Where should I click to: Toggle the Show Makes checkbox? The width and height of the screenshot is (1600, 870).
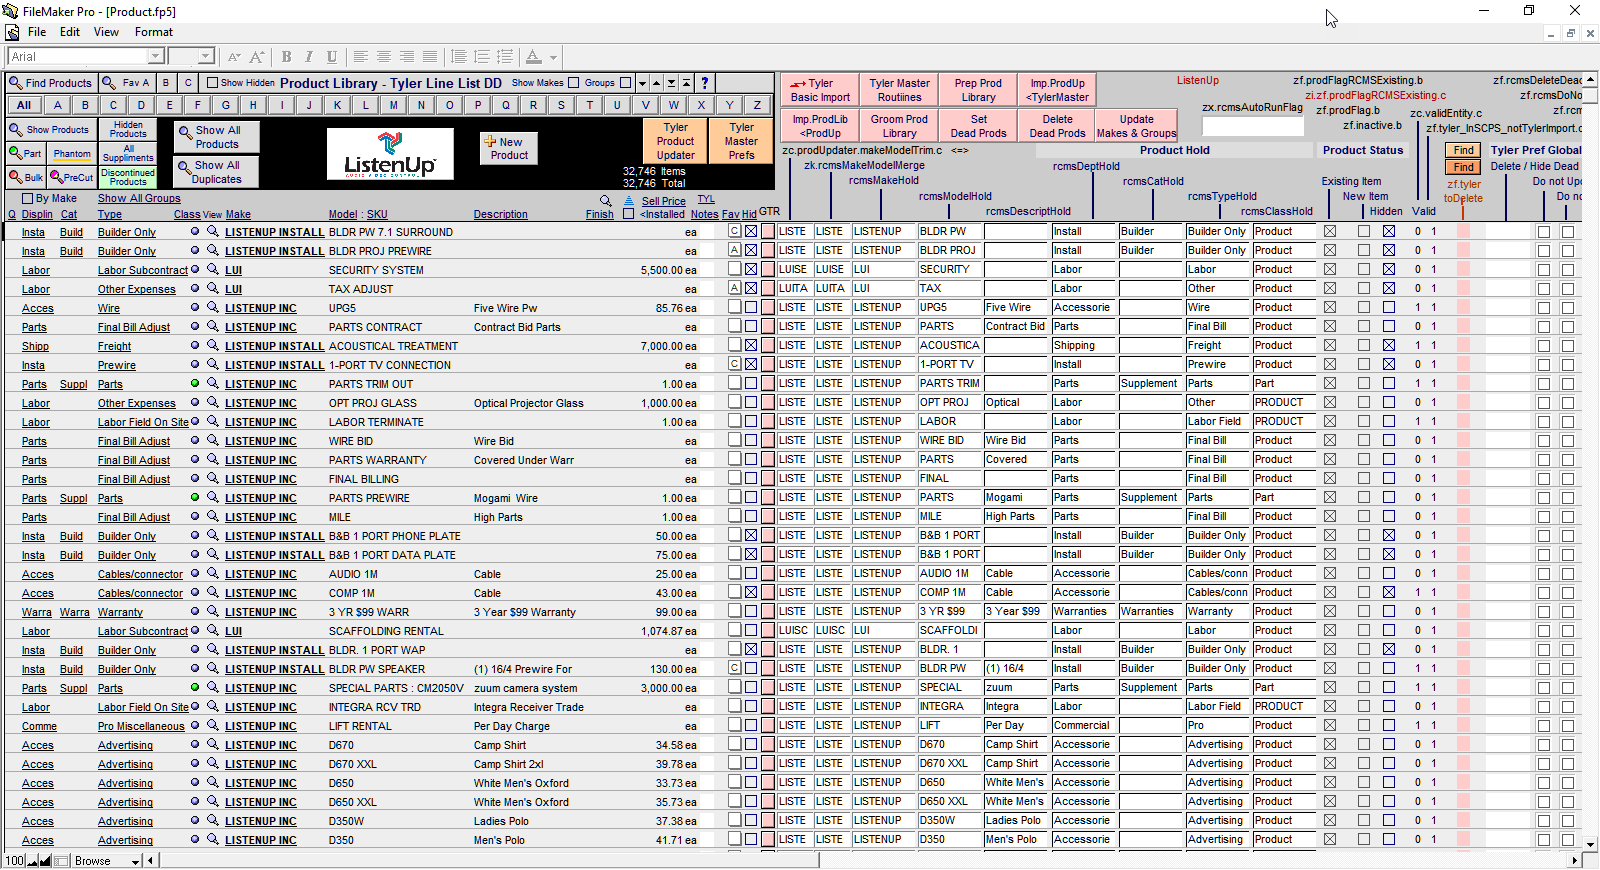(x=574, y=83)
